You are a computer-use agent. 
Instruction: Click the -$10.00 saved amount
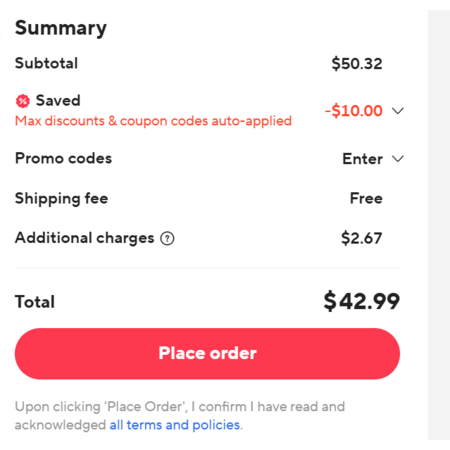coord(354,111)
